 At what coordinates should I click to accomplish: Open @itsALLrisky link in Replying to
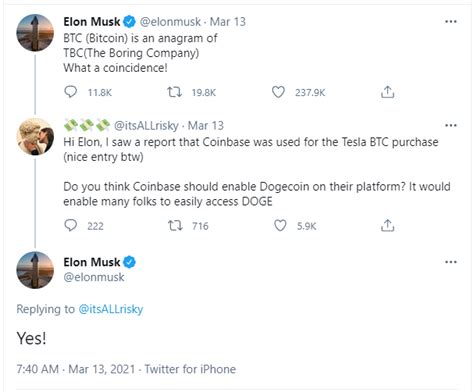click(x=111, y=309)
